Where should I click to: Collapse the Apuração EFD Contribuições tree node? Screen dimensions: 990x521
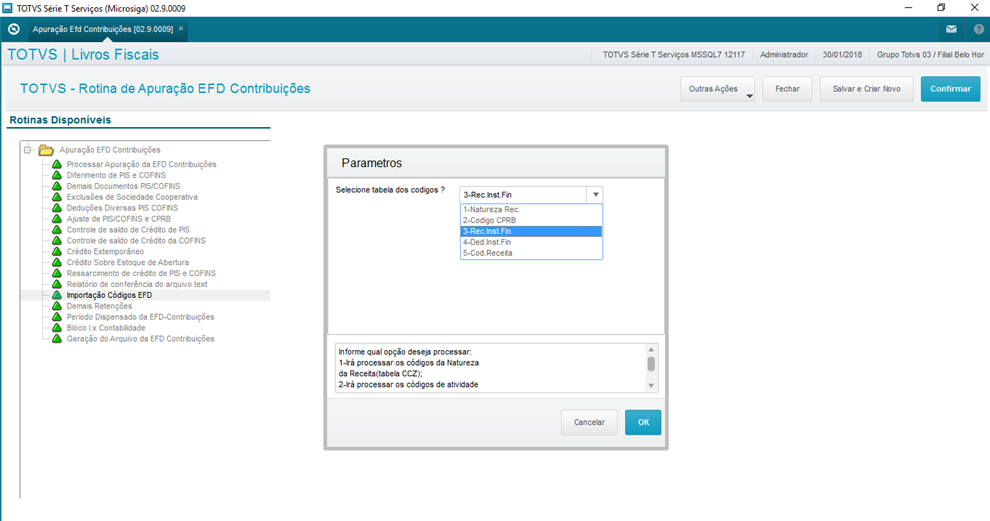click(x=27, y=150)
